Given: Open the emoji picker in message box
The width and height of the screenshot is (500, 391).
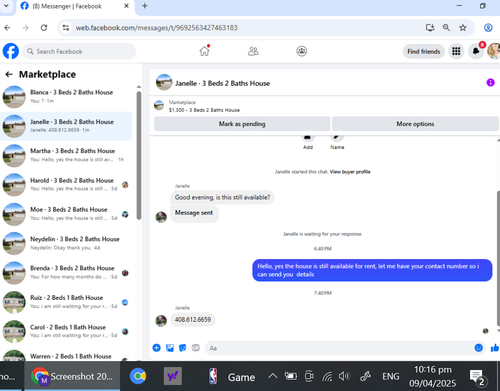Looking at the screenshot, I should [x=479, y=348].
